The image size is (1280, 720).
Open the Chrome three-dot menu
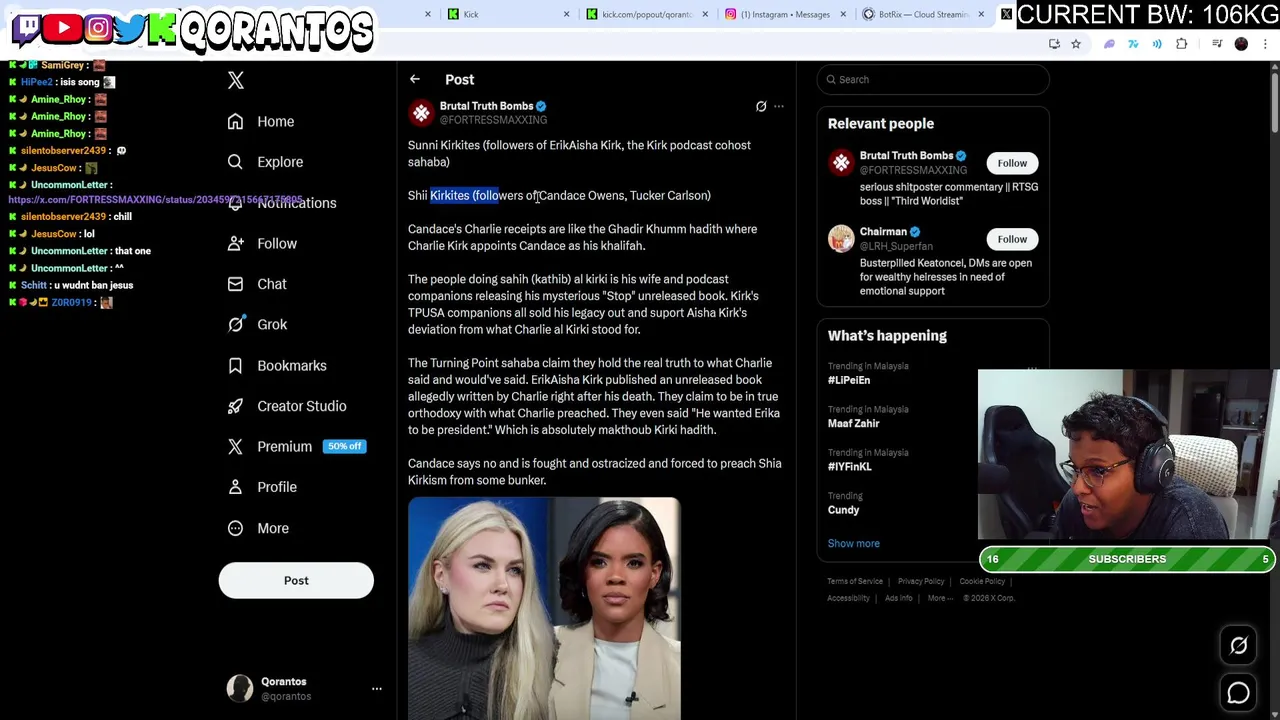tap(1266, 44)
